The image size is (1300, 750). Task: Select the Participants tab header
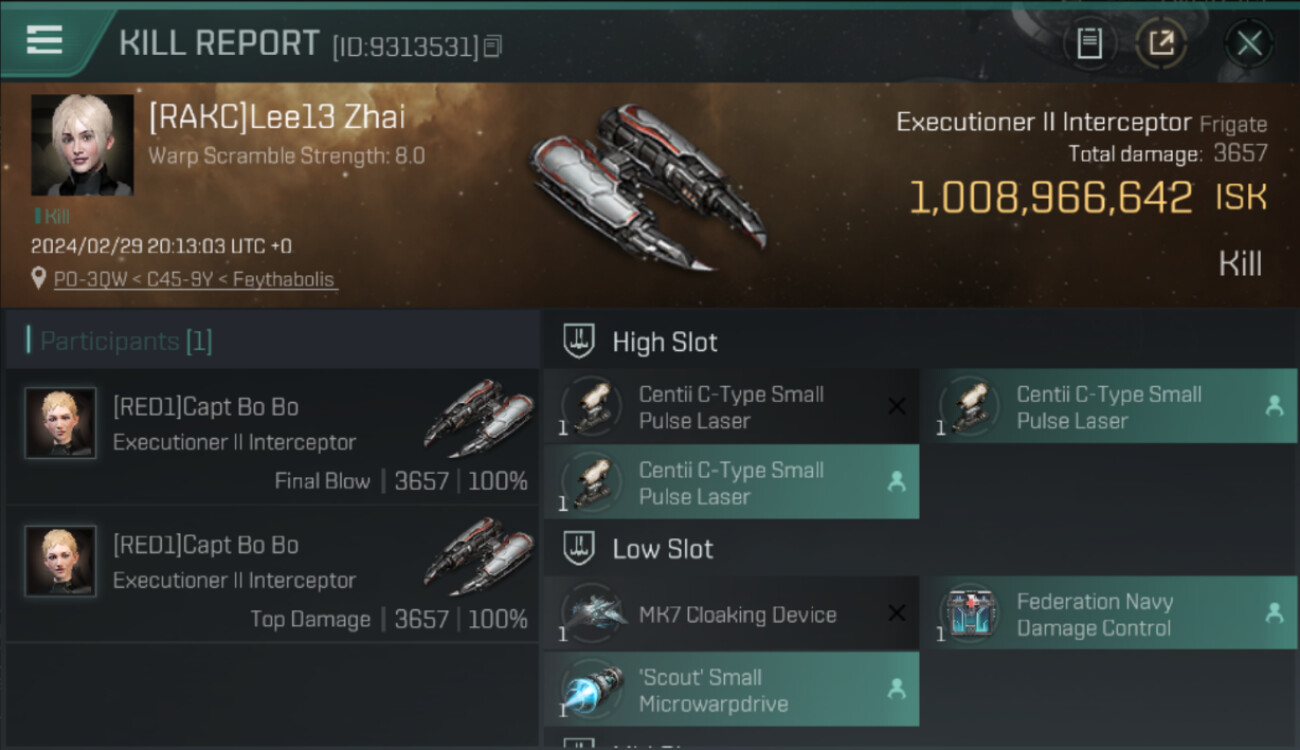coord(125,341)
